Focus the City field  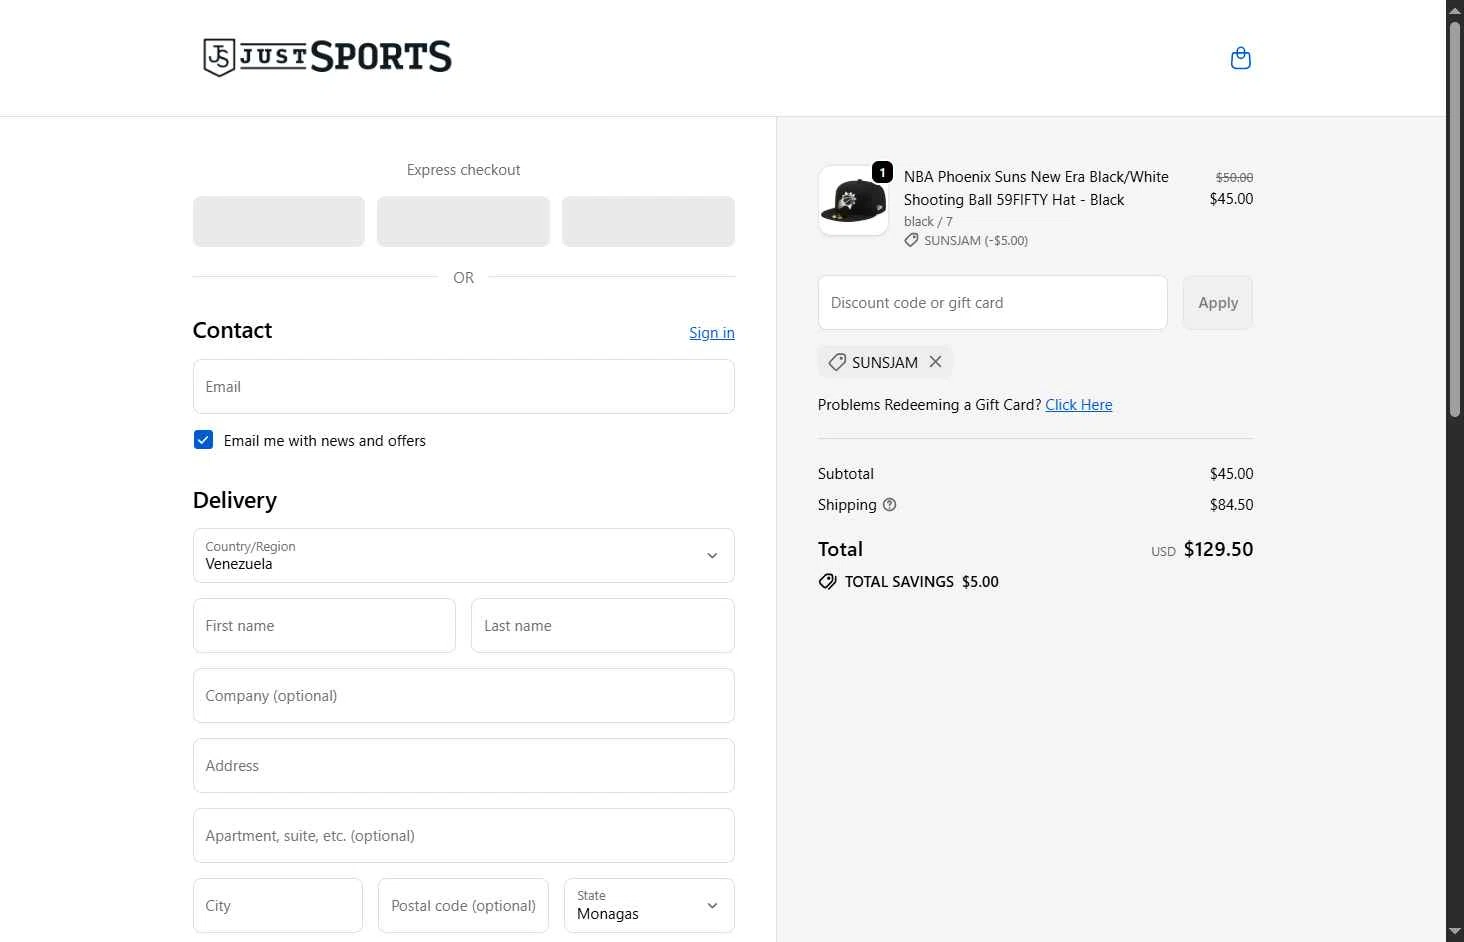click(277, 906)
